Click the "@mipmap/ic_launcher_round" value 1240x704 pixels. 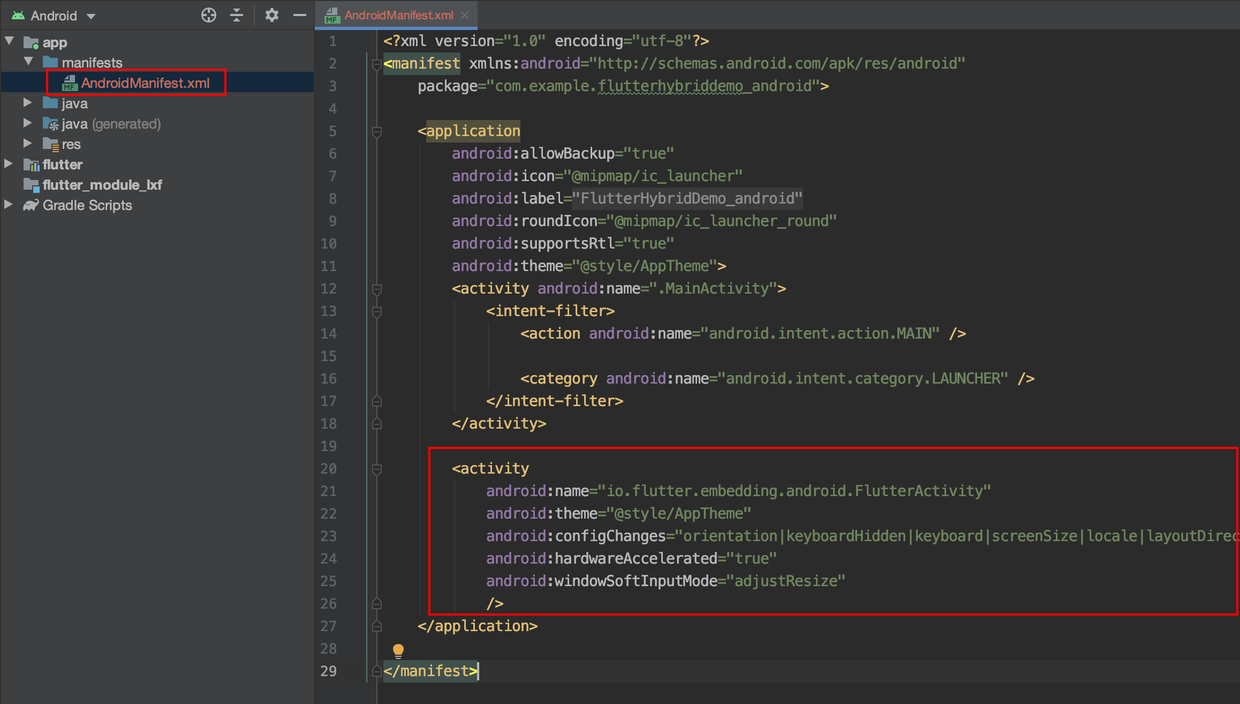[721, 221]
